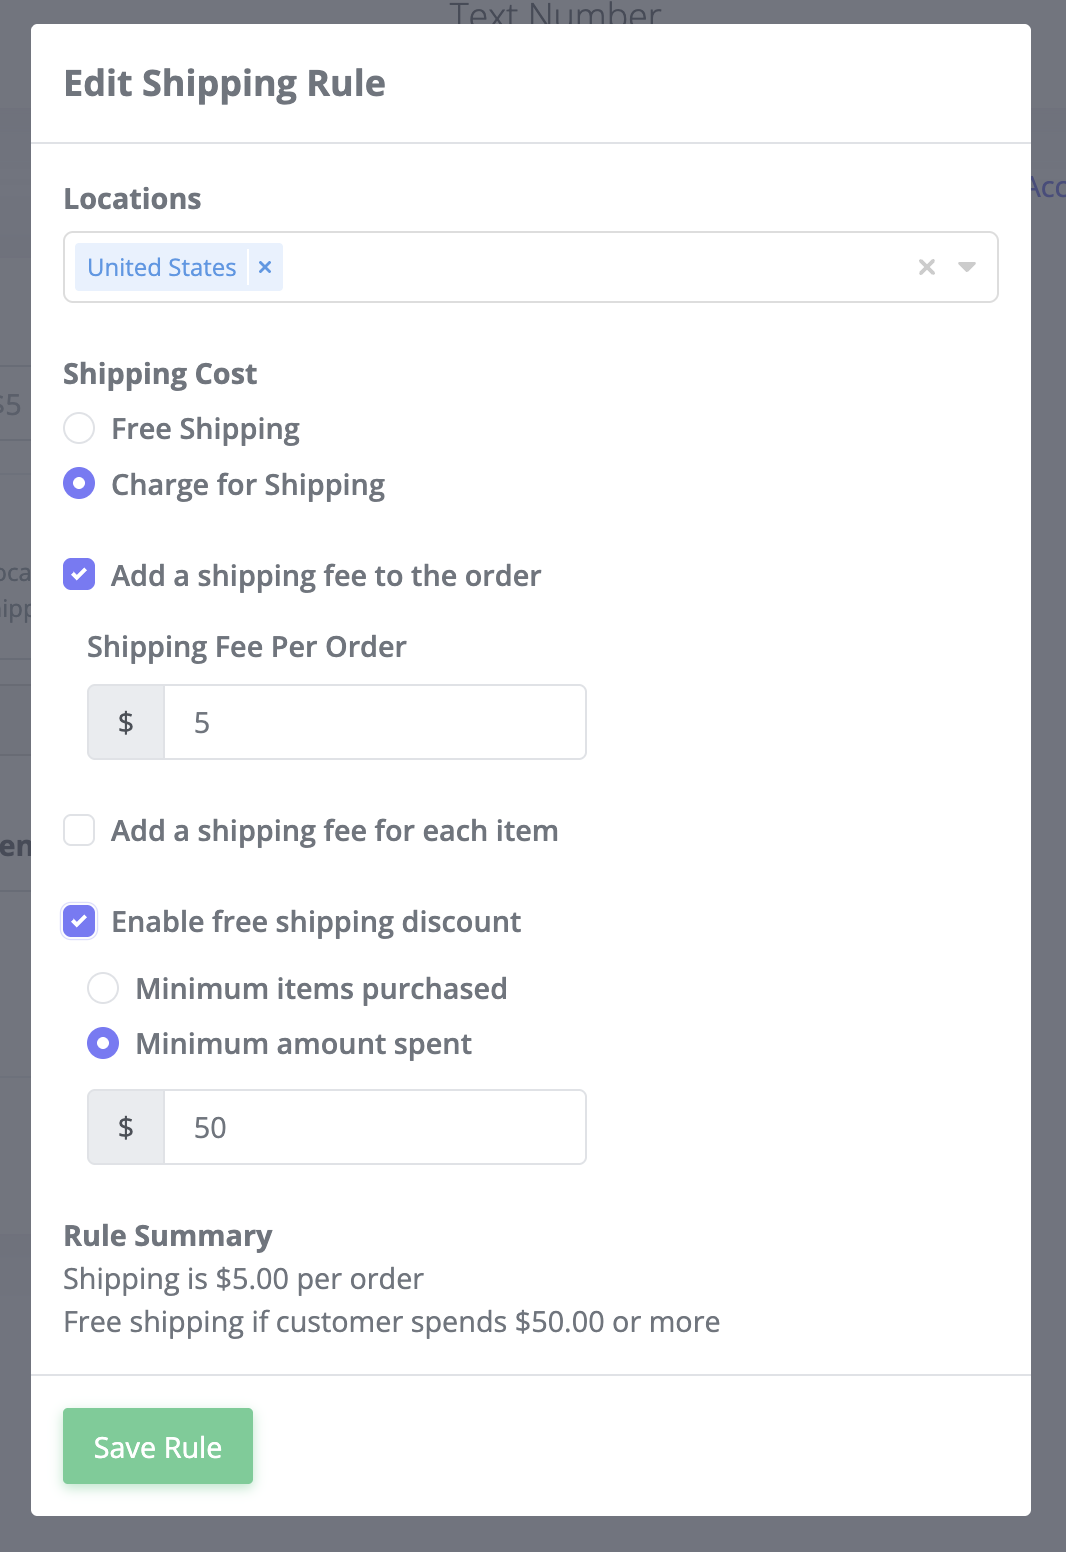Clear all locations using the X icon
Image resolution: width=1066 pixels, height=1552 pixels.
926,267
